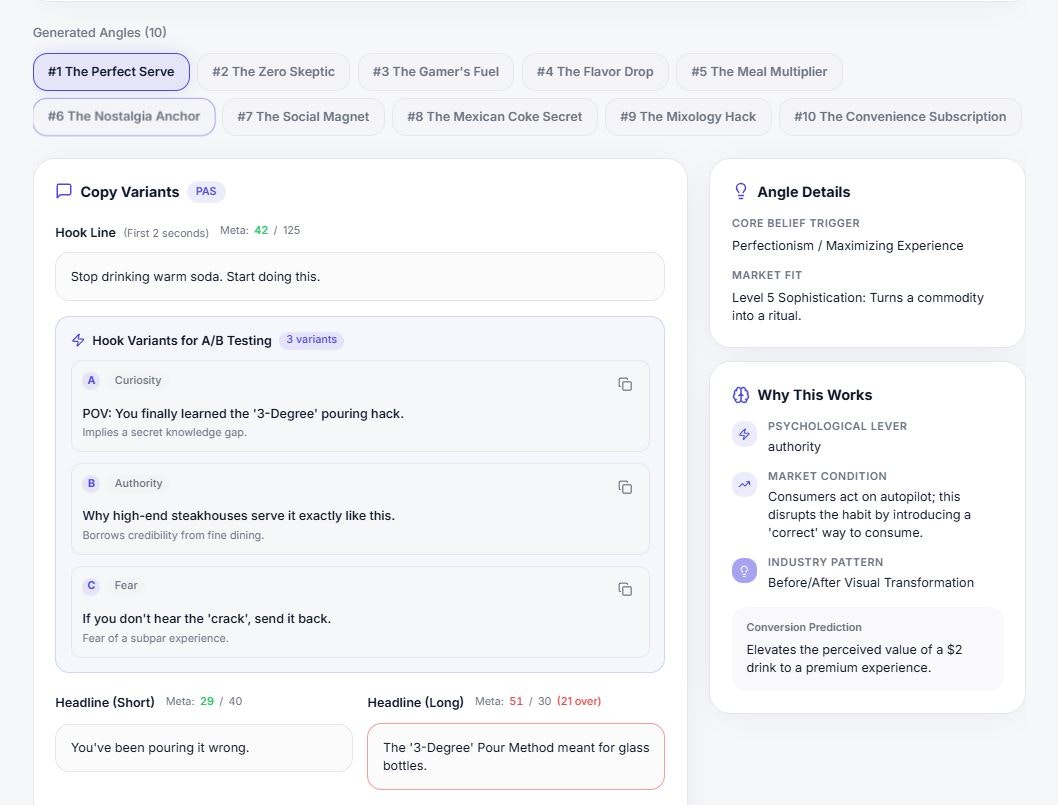Click the Copy Variants chat bubble icon

click(63, 191)
